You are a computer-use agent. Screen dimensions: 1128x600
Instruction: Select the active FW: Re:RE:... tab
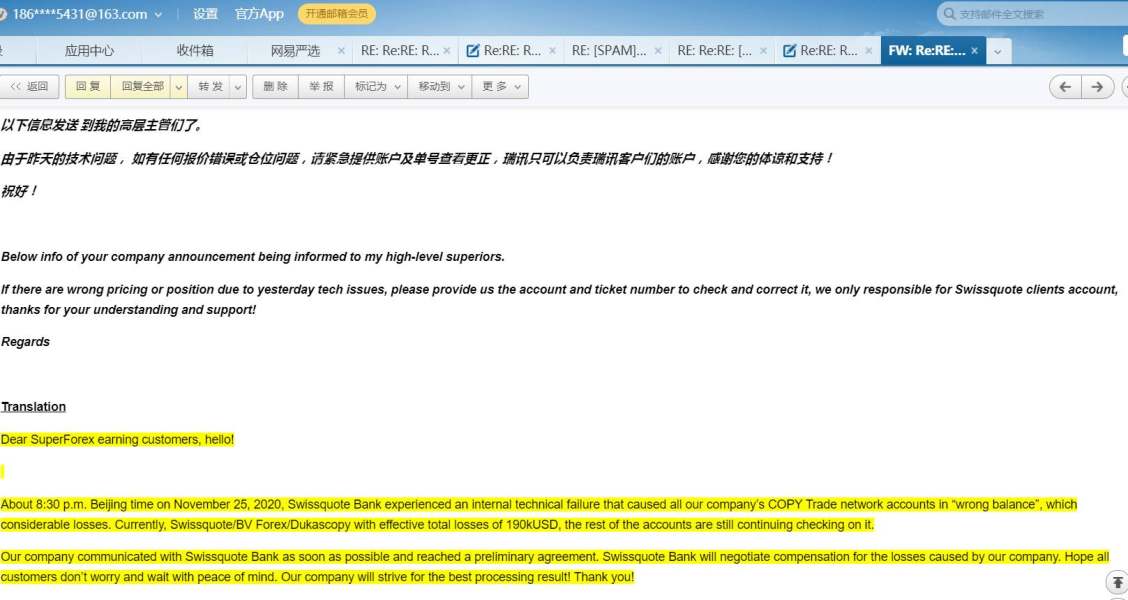[927, 50]
